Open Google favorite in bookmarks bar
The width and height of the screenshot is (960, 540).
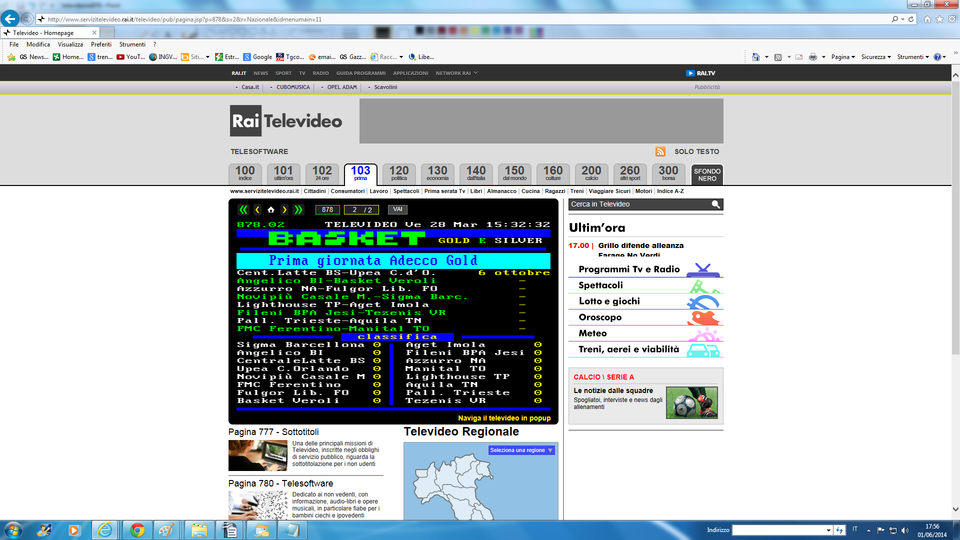point(257,57)
